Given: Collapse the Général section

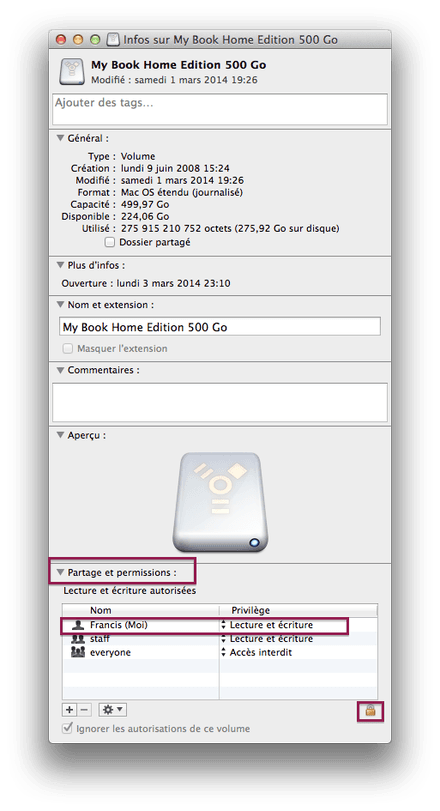Looking at the screenshot, I should pyautogui.click(x=60, y=138).
